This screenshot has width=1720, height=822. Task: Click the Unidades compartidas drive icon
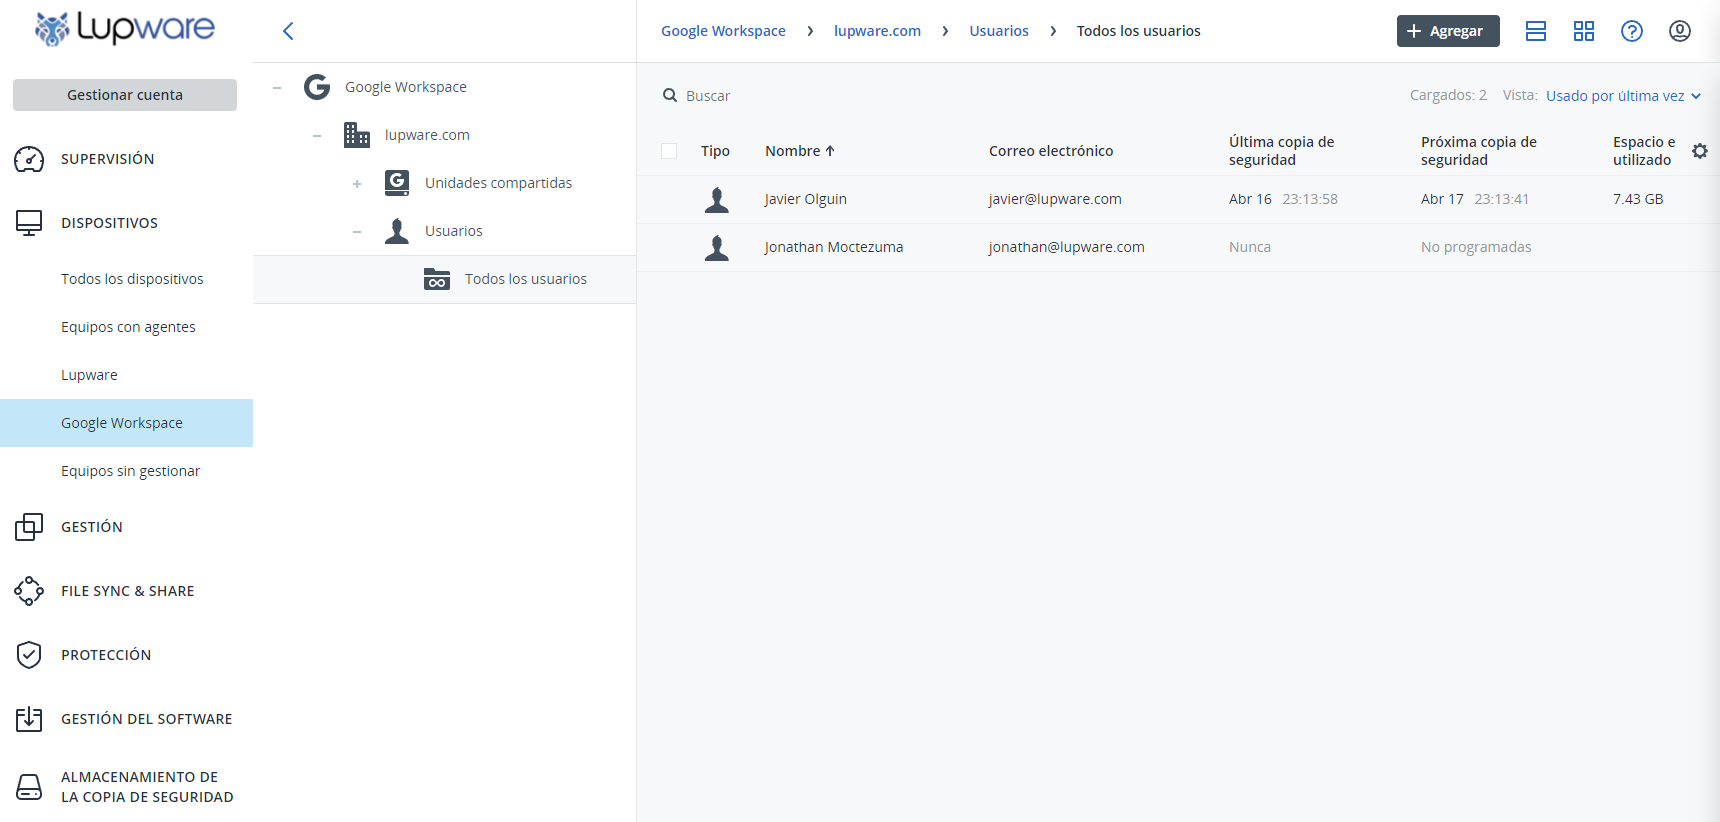click(397, 183)
